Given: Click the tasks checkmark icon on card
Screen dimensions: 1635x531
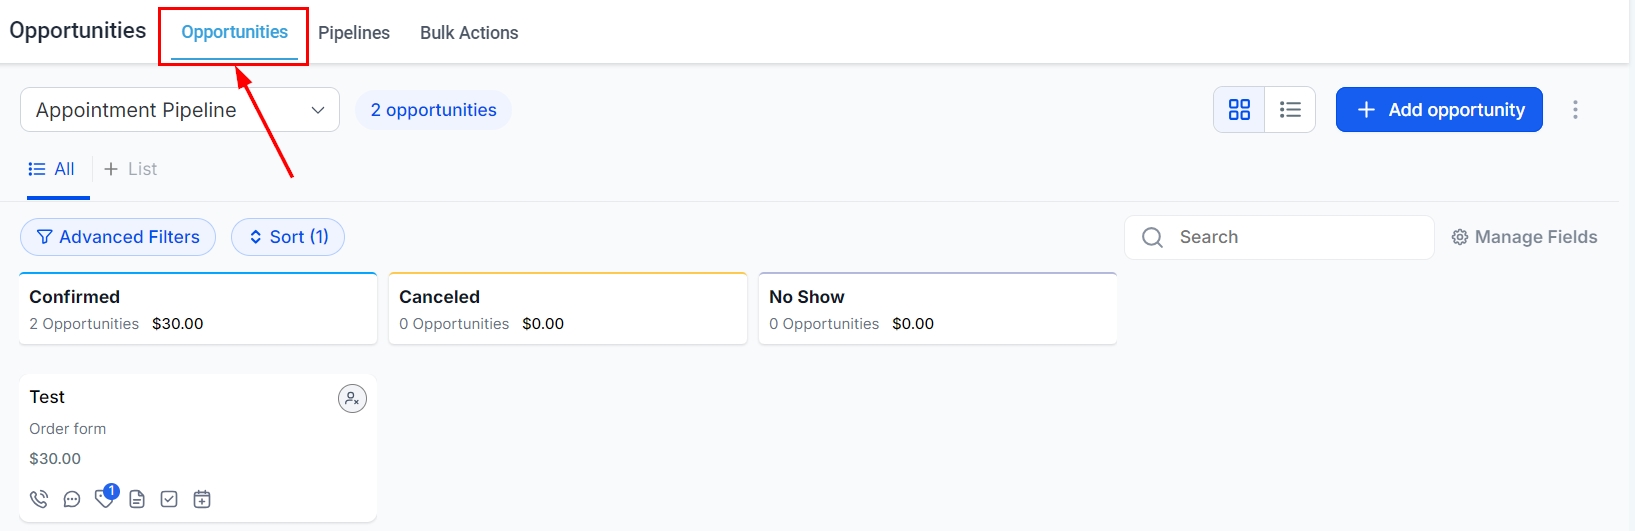Looking at the screenshot, I should [169, 499].
